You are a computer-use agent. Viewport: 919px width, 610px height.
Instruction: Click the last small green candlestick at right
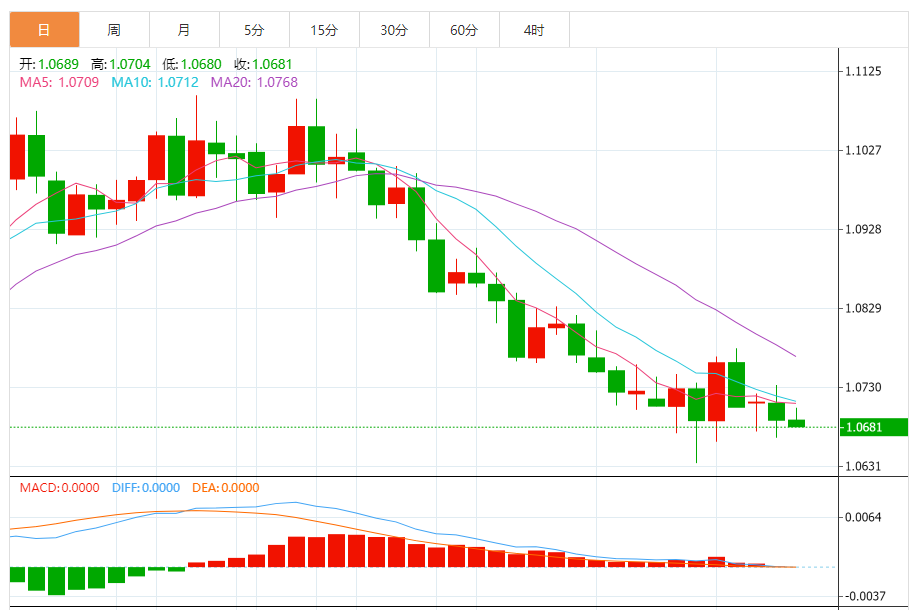click(x=797, y=422)
